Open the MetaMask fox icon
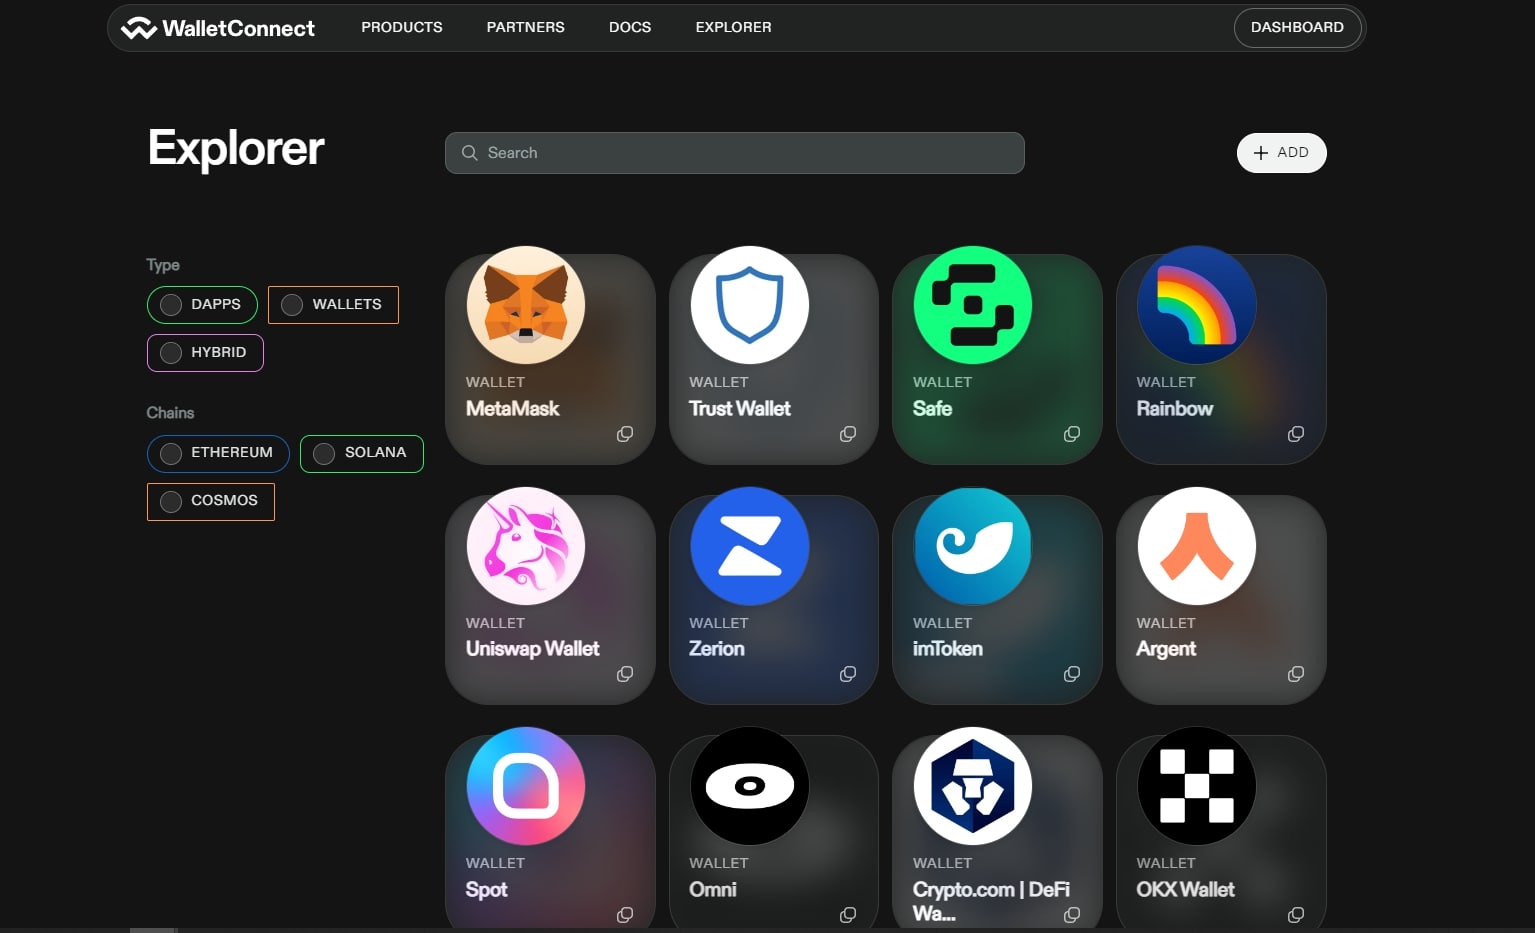This screenshot has width=1535, height=933. (x=526, y=305)
